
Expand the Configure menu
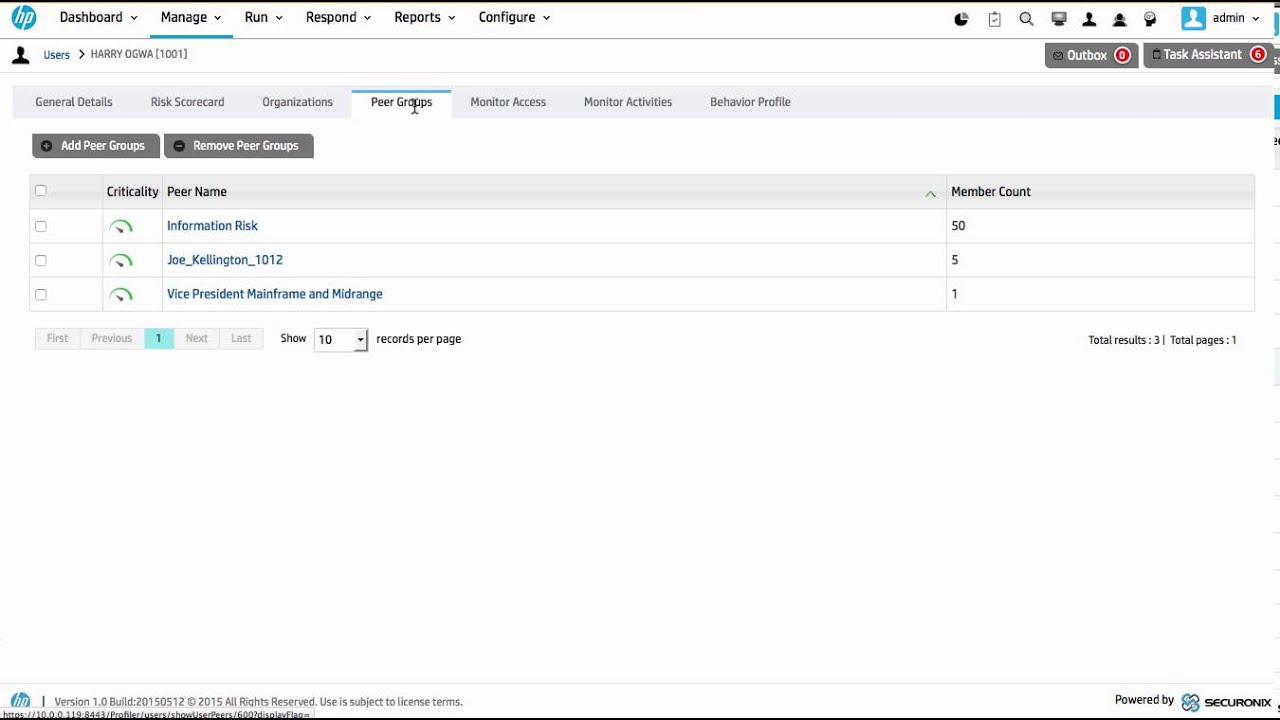(514, 17)
